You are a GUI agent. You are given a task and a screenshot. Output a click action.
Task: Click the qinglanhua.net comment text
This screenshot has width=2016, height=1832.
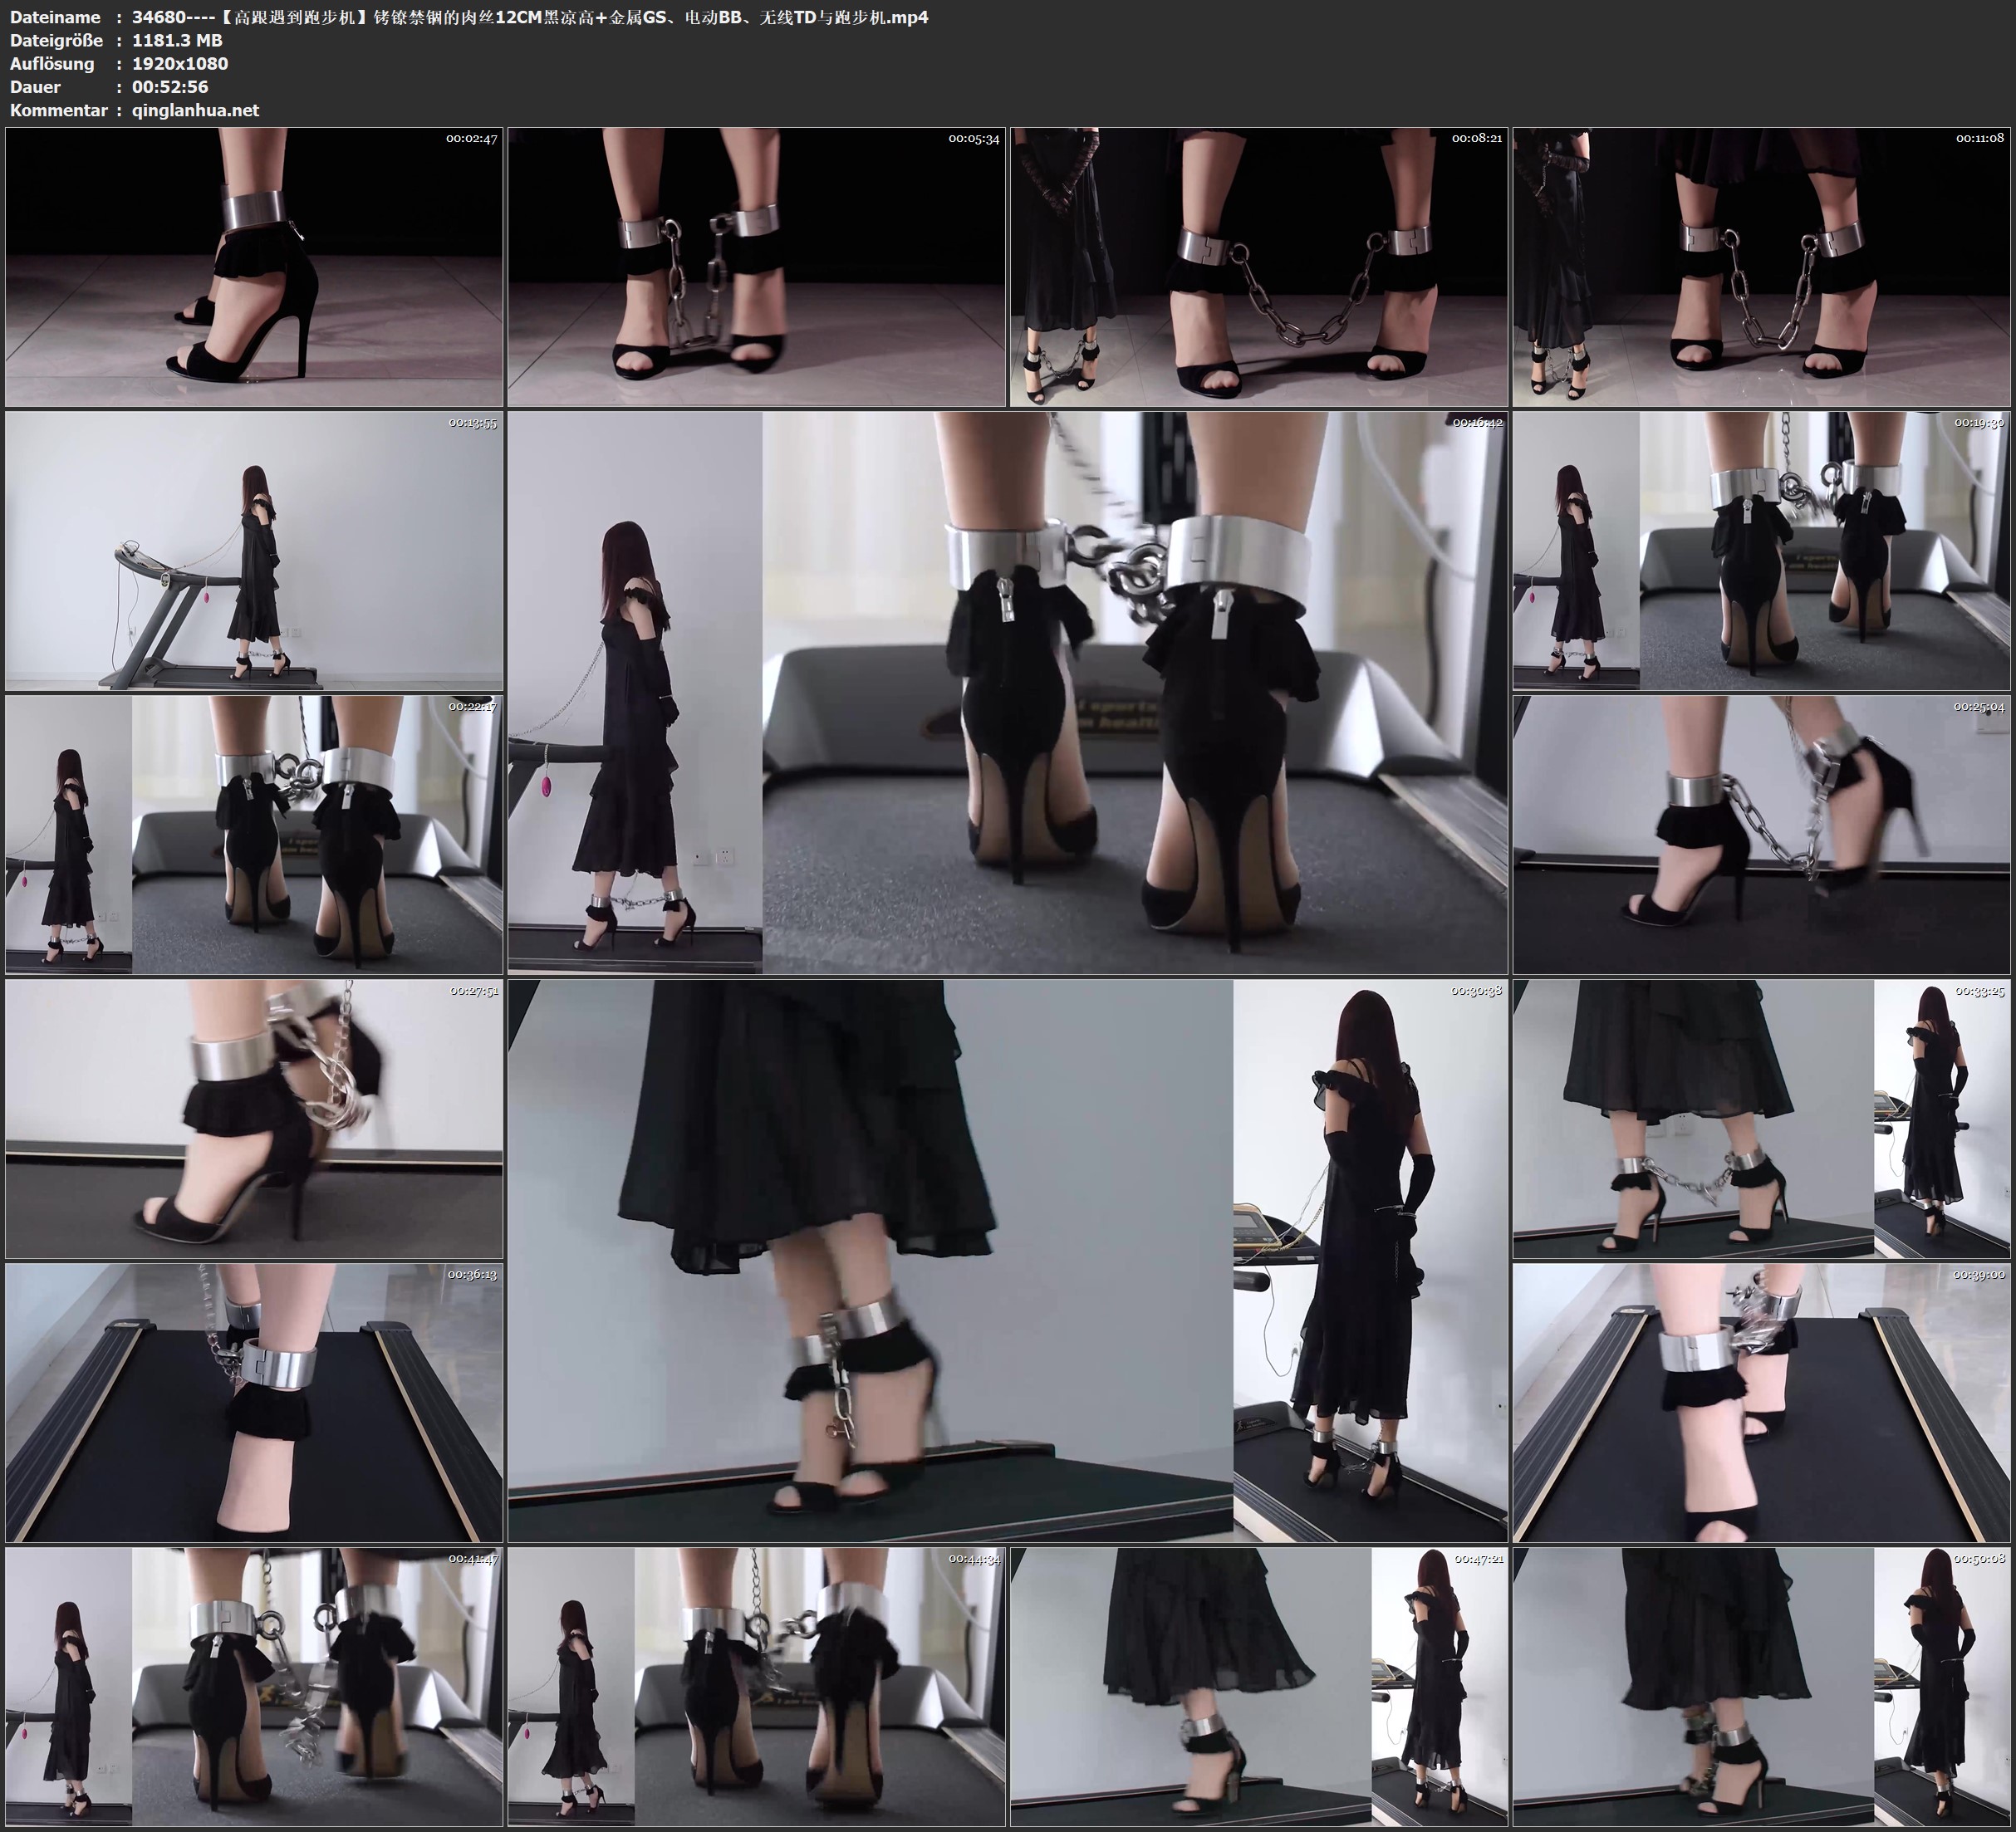tap(196, 110)
